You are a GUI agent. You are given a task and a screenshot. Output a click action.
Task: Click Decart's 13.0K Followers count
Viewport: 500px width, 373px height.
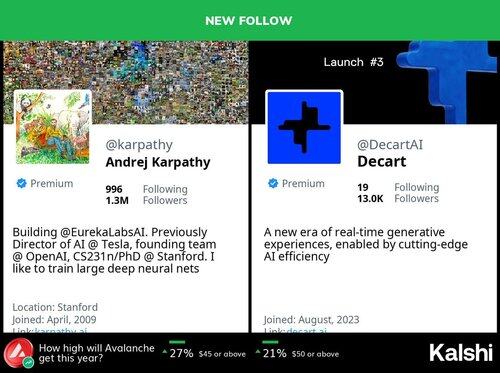tap(398, 199)
